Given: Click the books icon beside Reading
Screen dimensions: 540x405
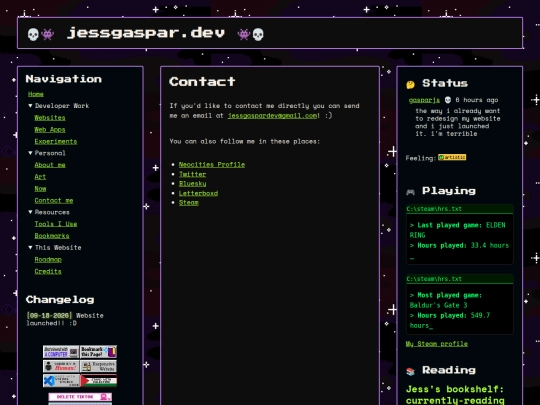Looking at the screenshot, I should click(411, 371).
